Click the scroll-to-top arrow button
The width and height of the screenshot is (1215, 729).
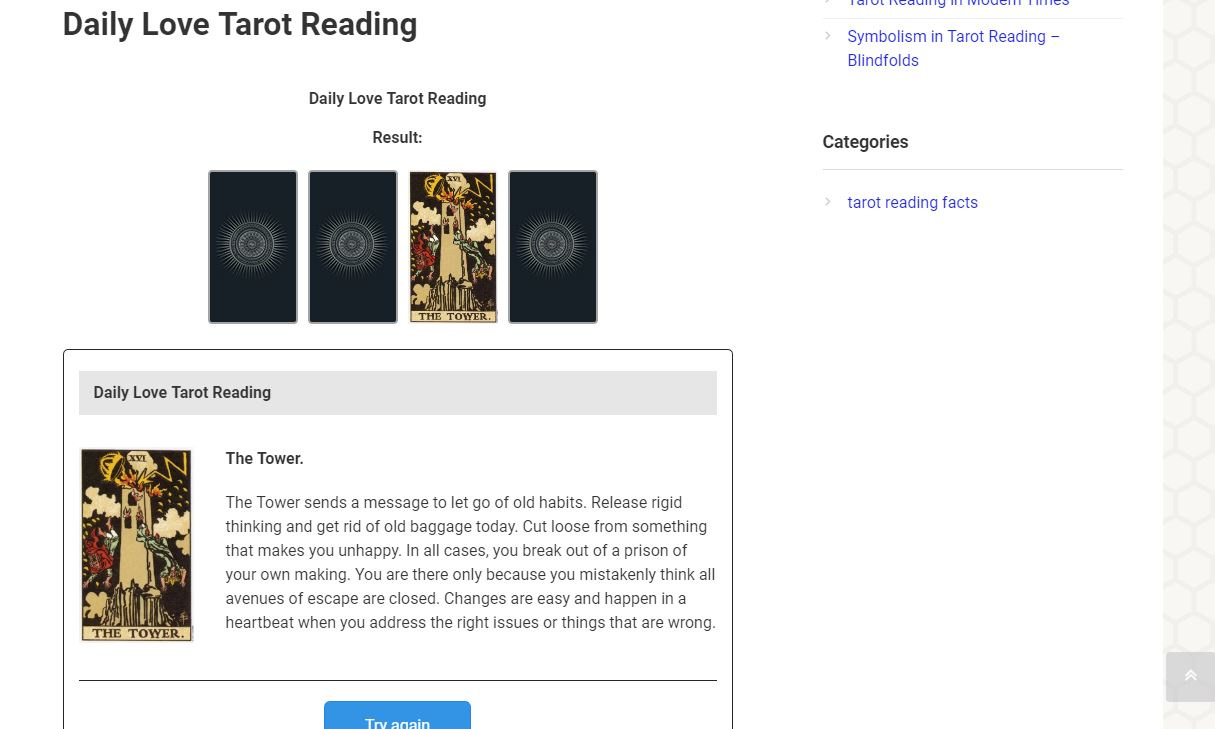(1190, 677)
